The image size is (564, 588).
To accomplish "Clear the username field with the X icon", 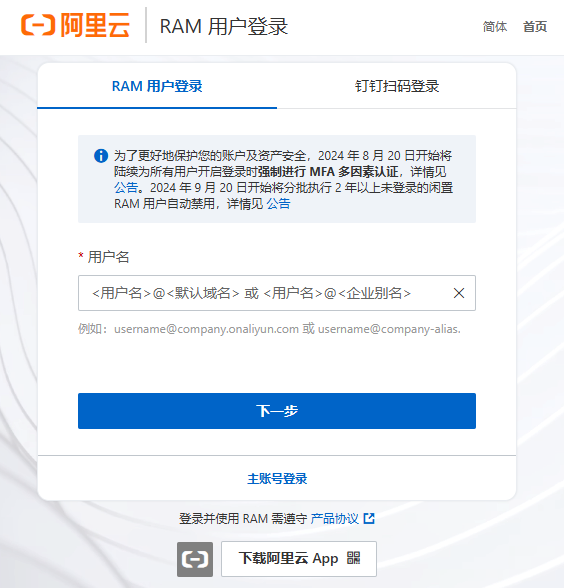I will [x=459, y=293].
